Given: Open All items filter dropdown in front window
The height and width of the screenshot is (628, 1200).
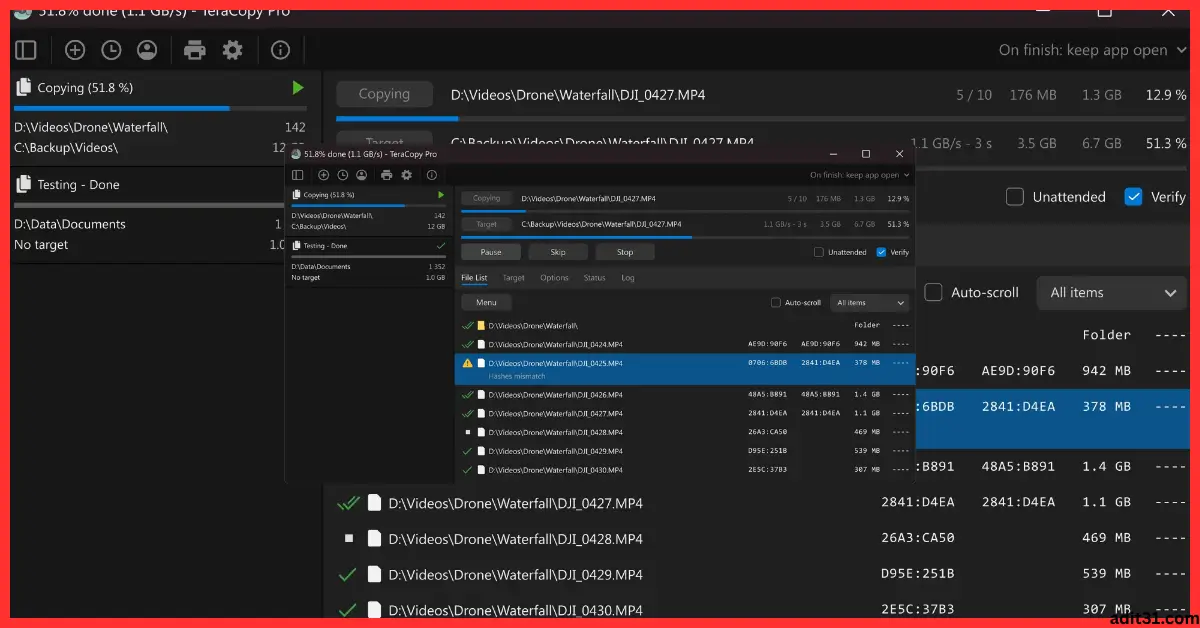Looking at the screenshot, I should [871, 302].
